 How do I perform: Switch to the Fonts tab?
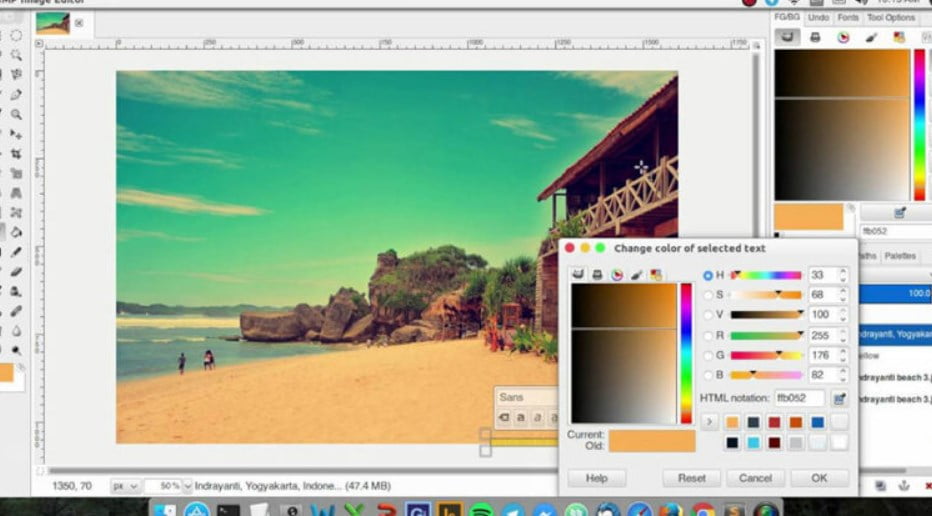[848, 18]
